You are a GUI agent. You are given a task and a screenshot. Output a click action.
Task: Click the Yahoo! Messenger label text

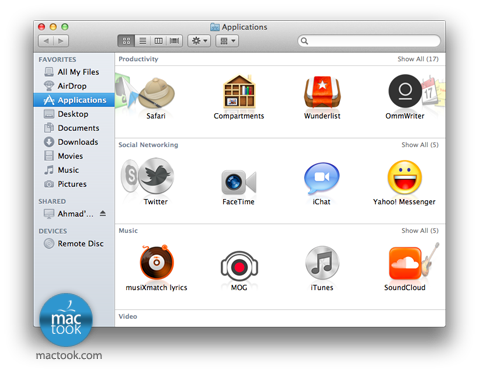404,202
